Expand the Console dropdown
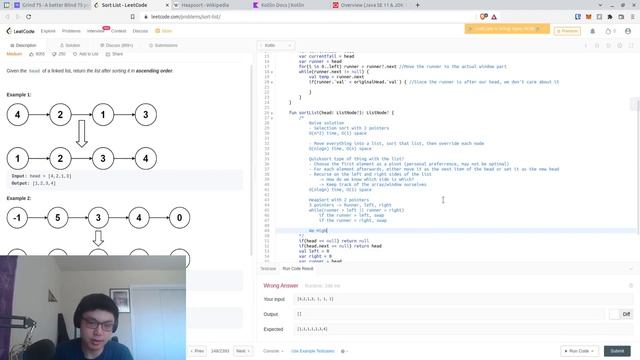 click(273, 351)
